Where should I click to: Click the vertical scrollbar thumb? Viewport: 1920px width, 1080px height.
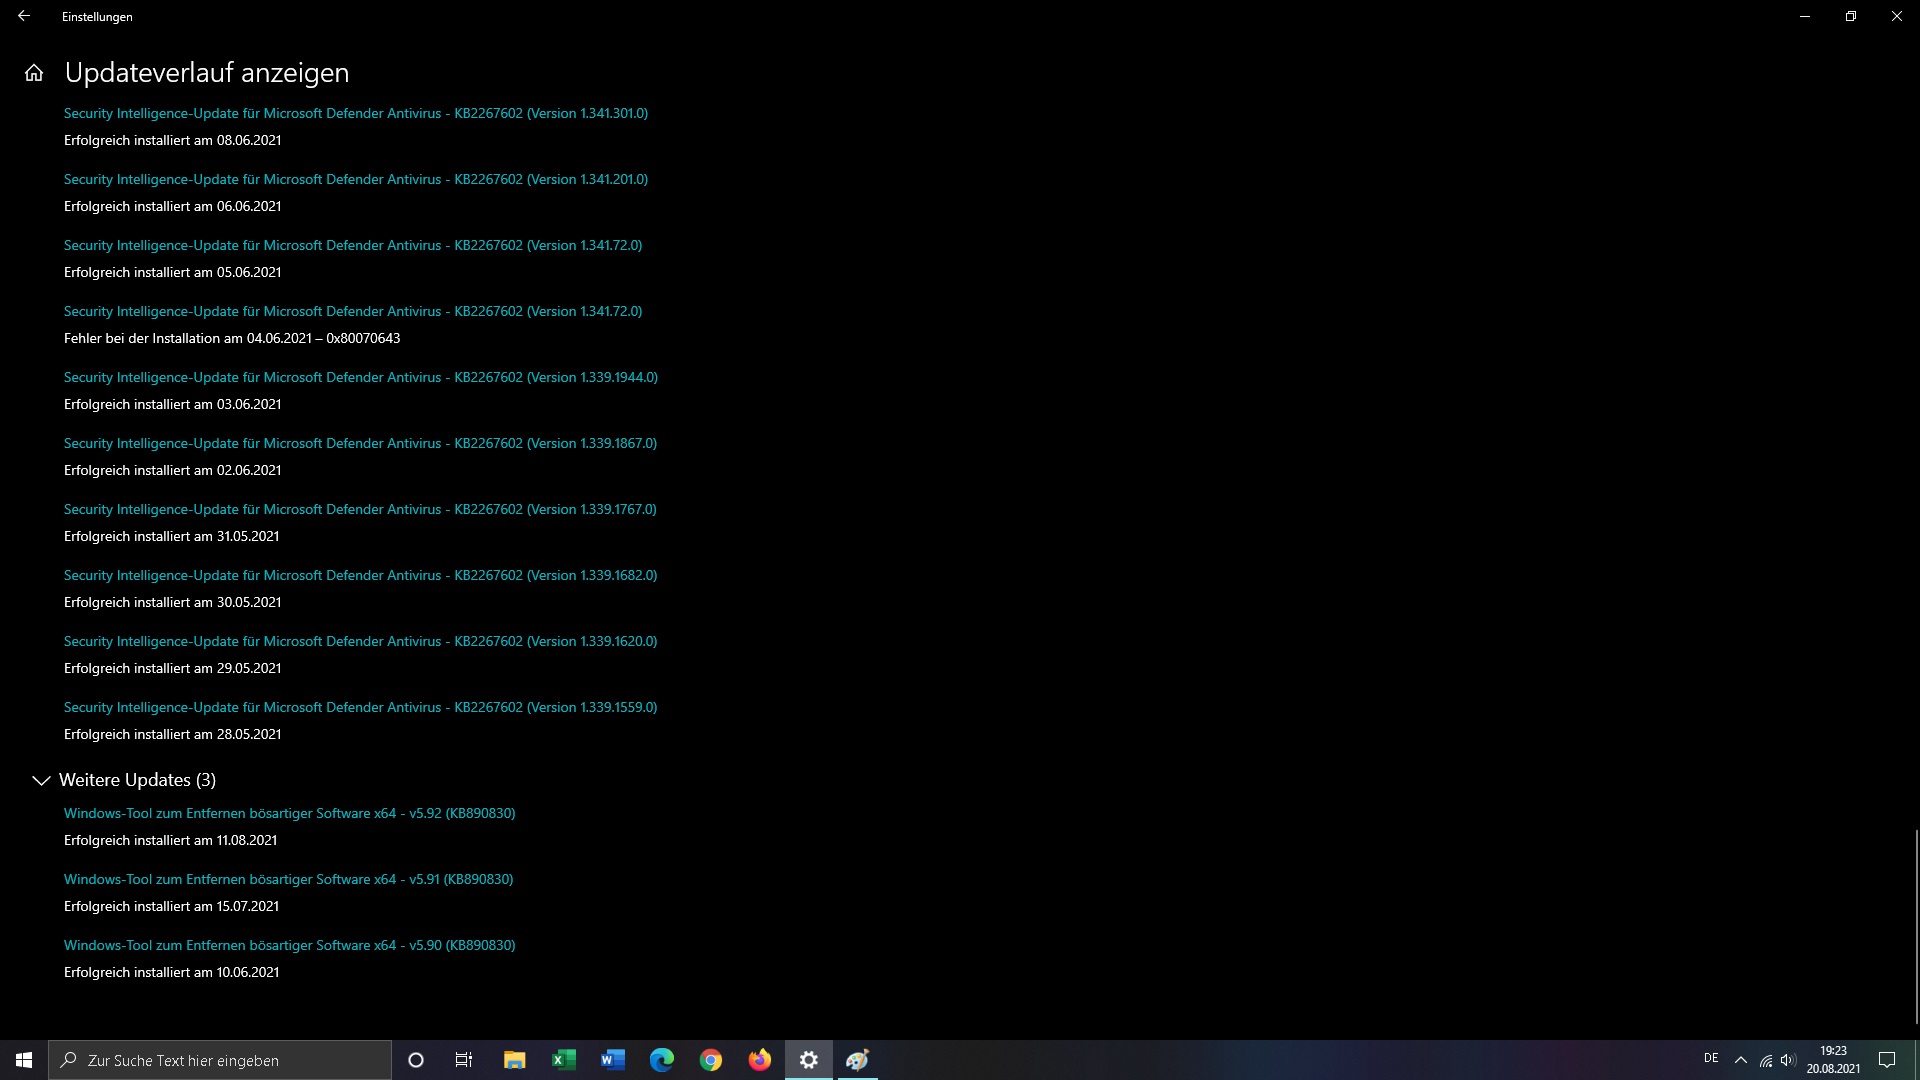1916,925
